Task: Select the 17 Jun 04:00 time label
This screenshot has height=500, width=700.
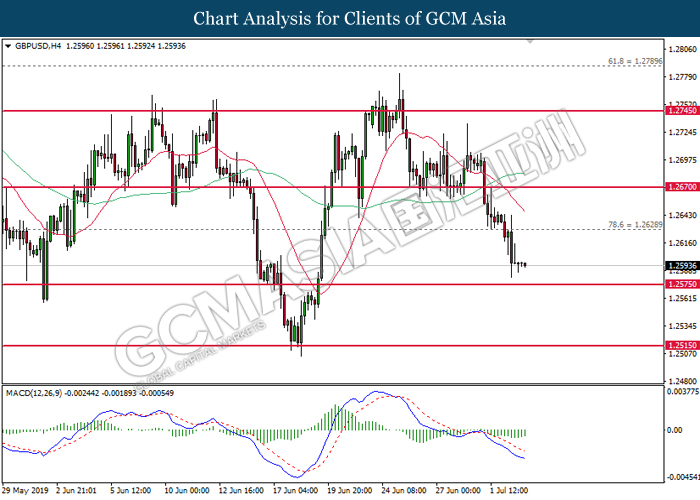Action: coord(296,490)
